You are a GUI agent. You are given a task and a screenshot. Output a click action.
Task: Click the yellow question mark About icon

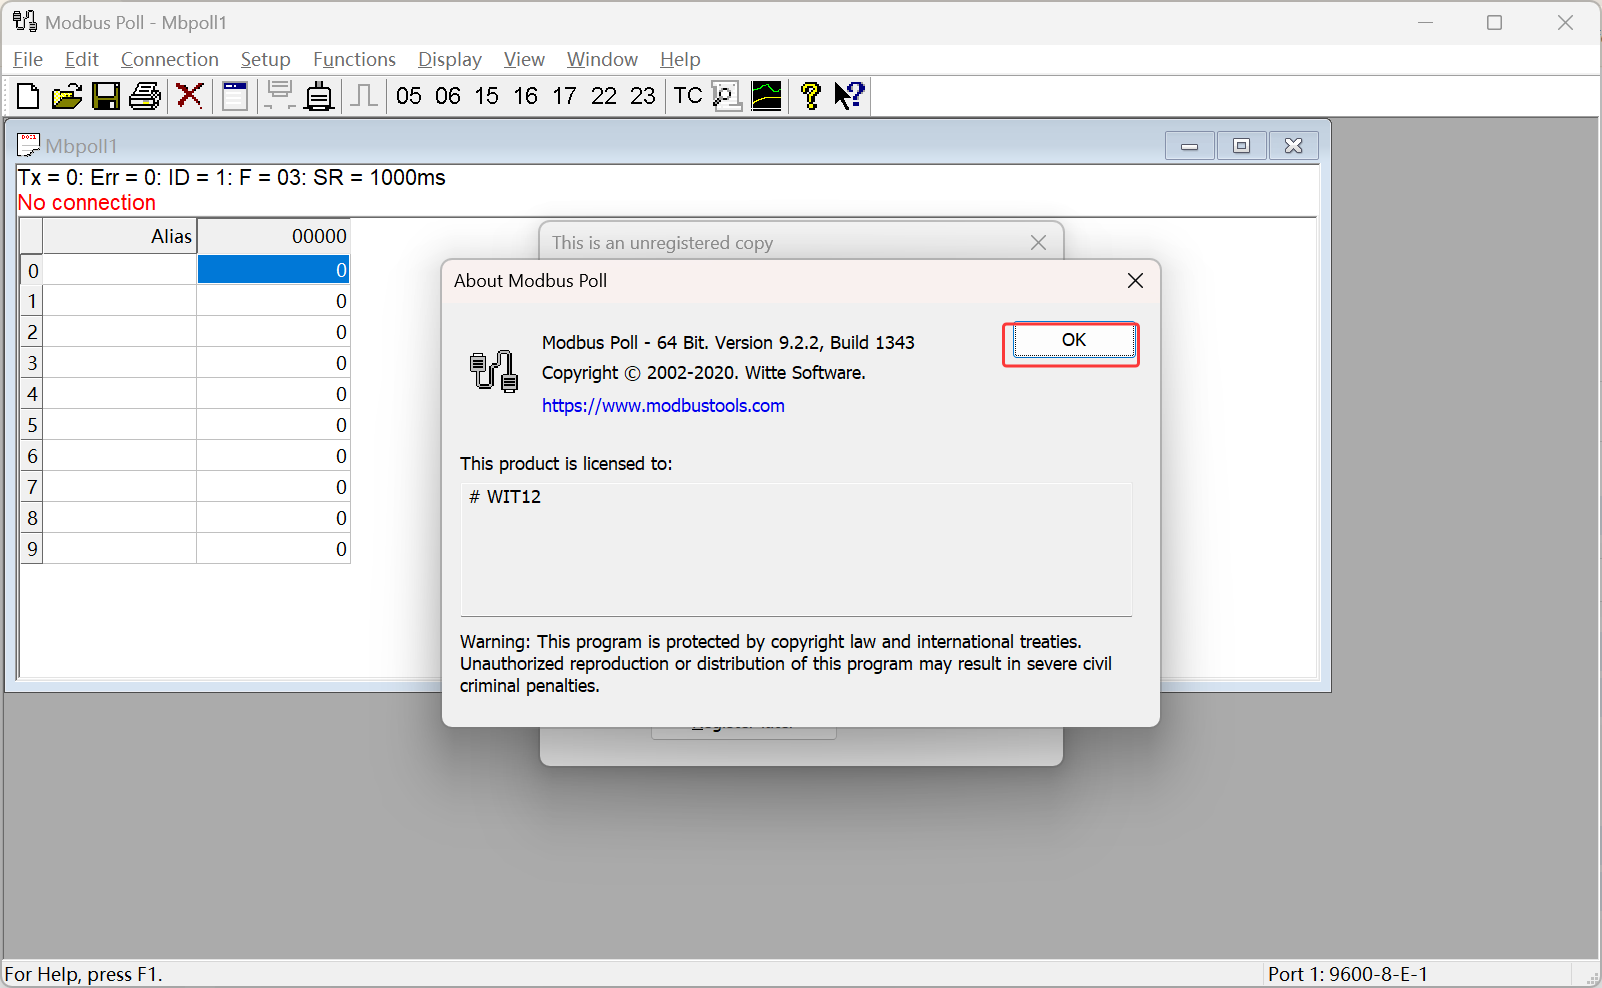click(x=811, y=96)
